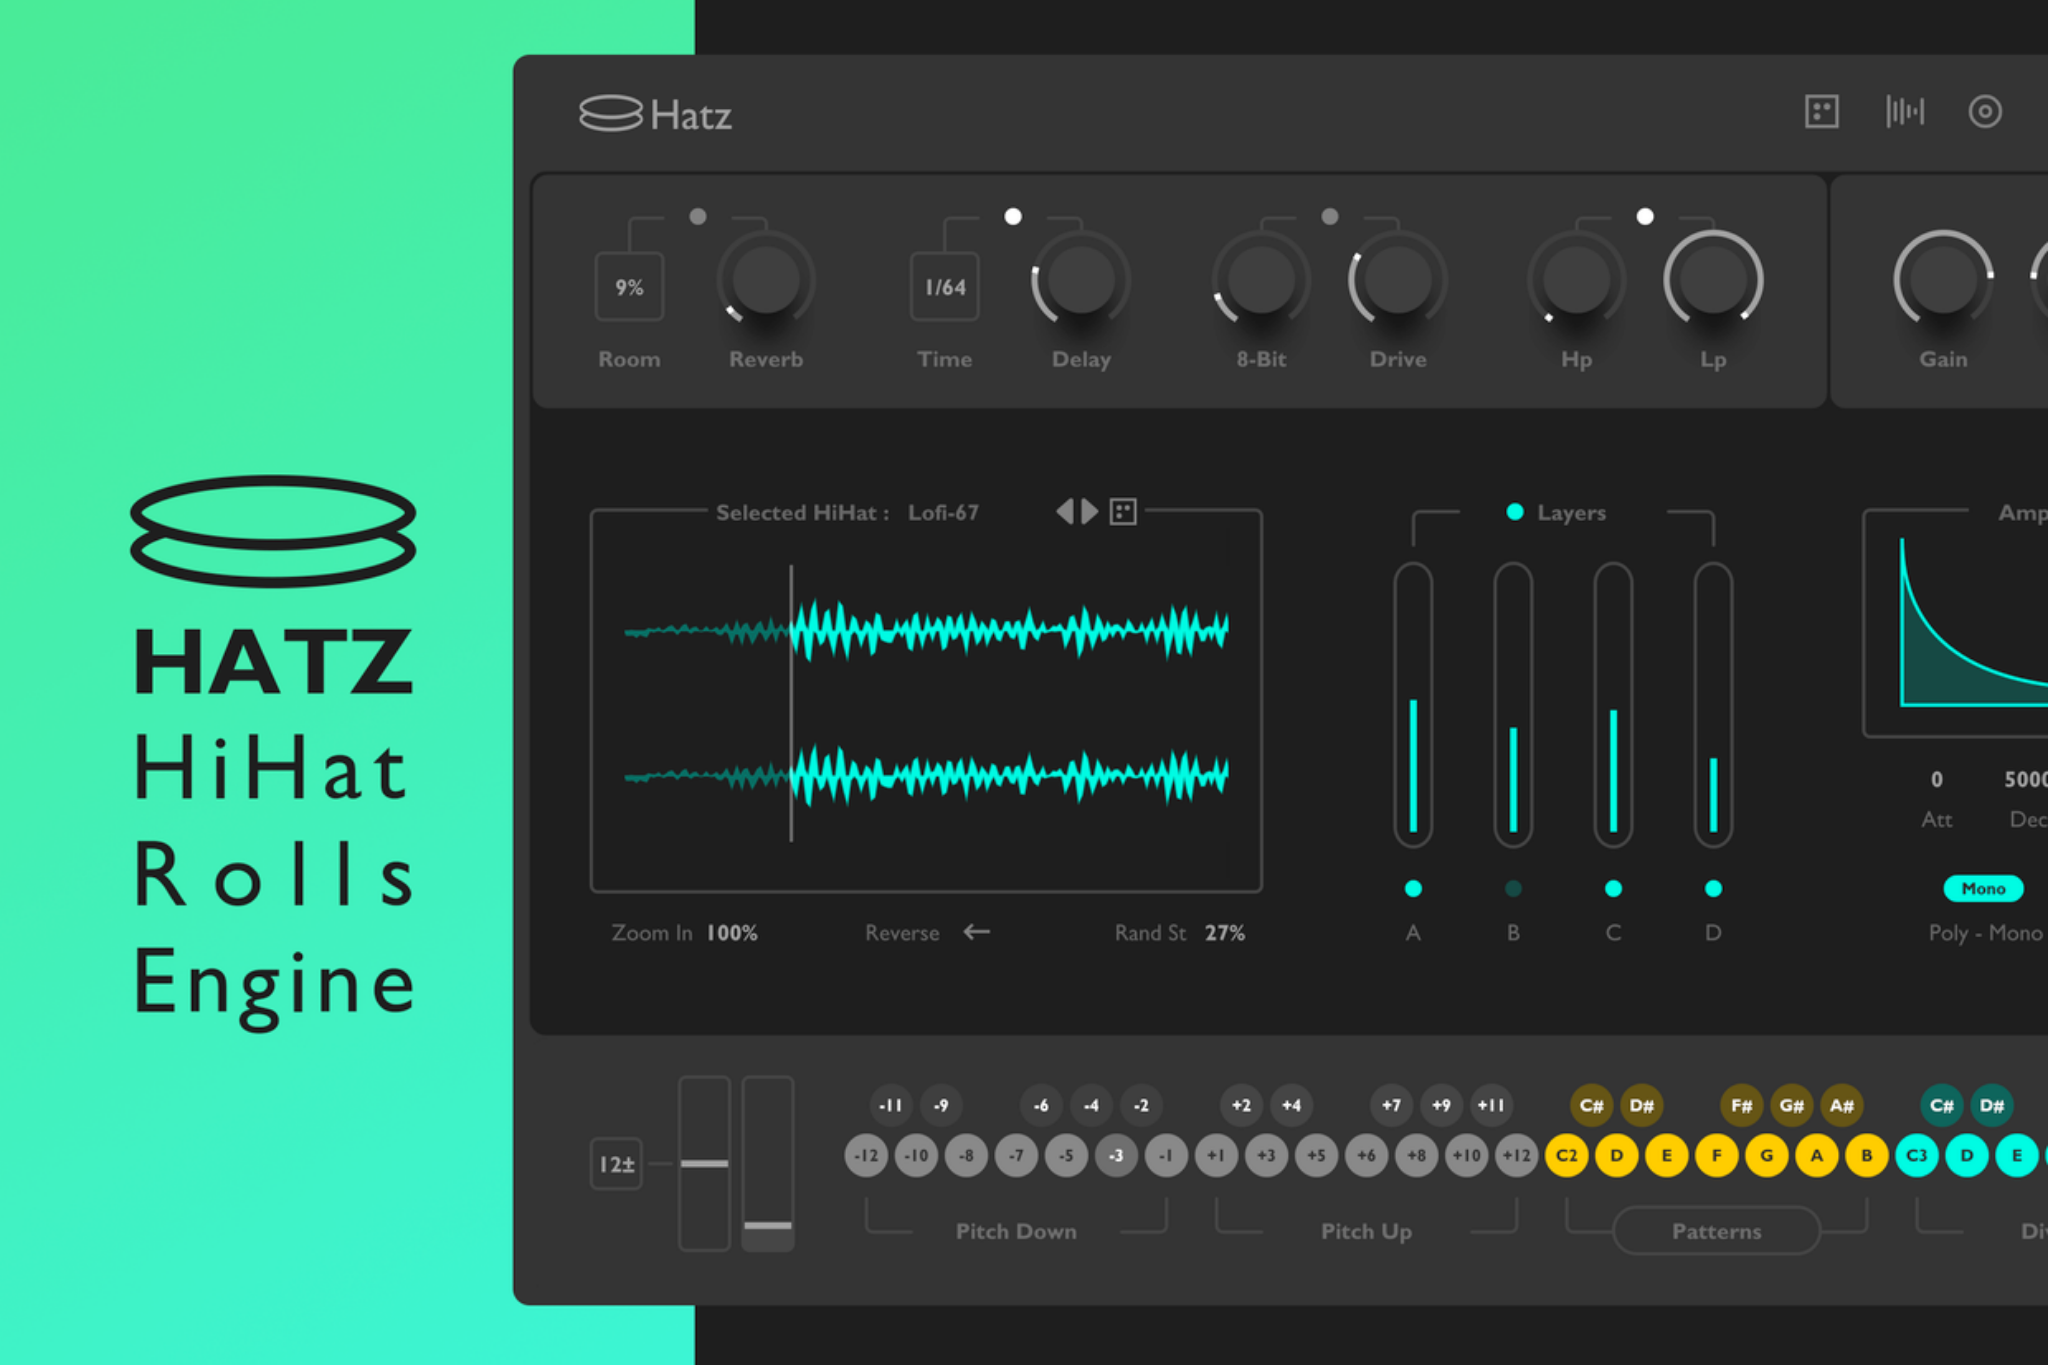Click the Att value 0
The height and width of the screenshot is (1365, 2048).
(x=1937, y=779)
